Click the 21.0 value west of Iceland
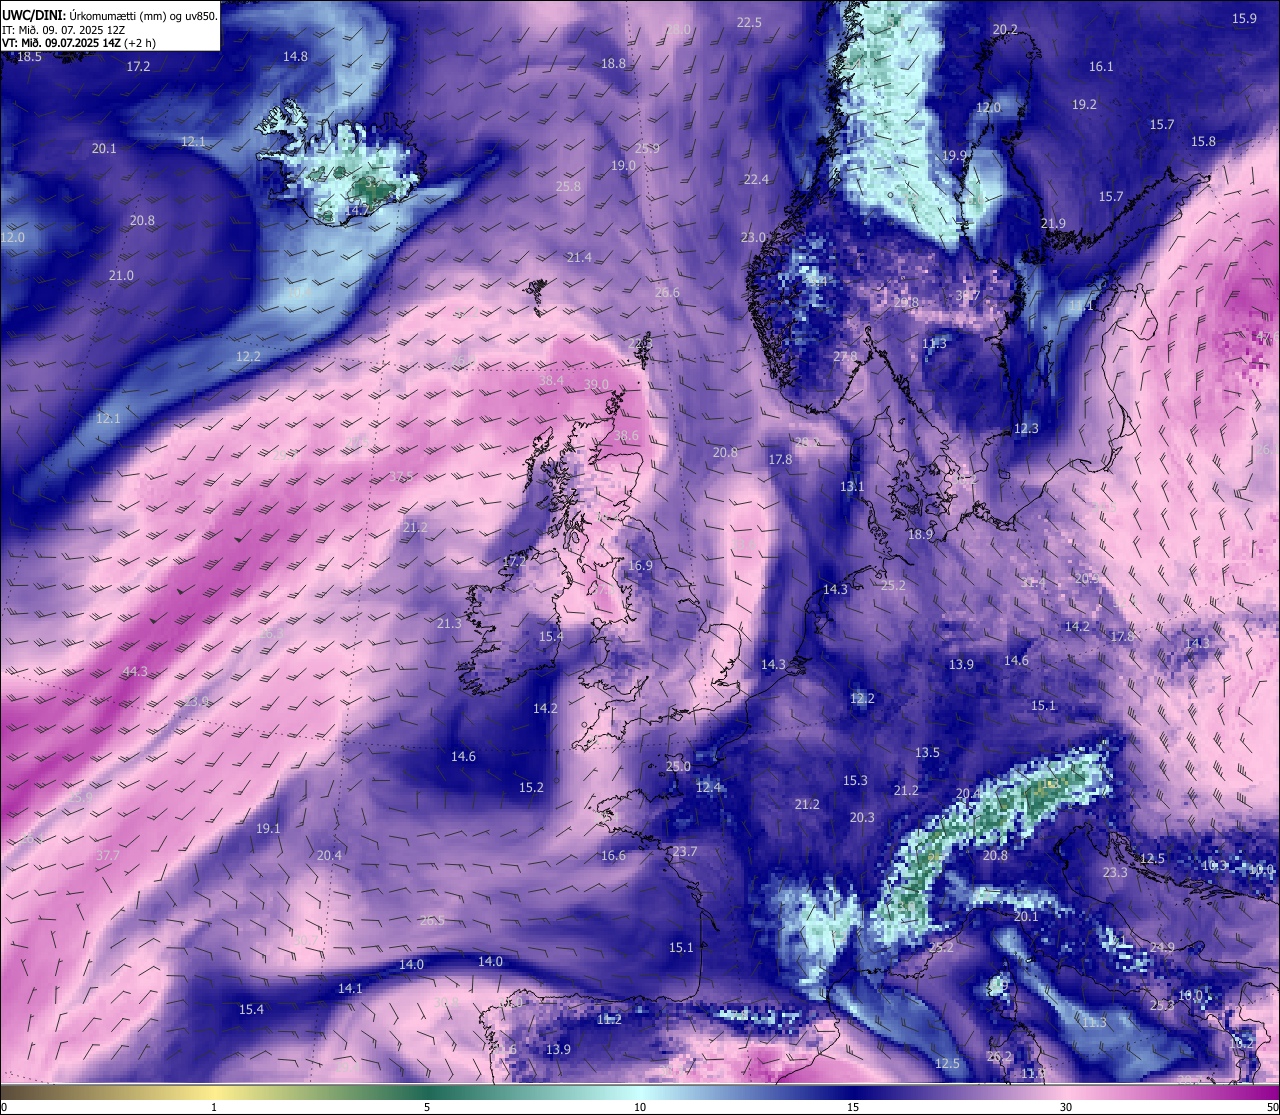The height and width of the screenshot is (1115, 1280). [121, 276]
